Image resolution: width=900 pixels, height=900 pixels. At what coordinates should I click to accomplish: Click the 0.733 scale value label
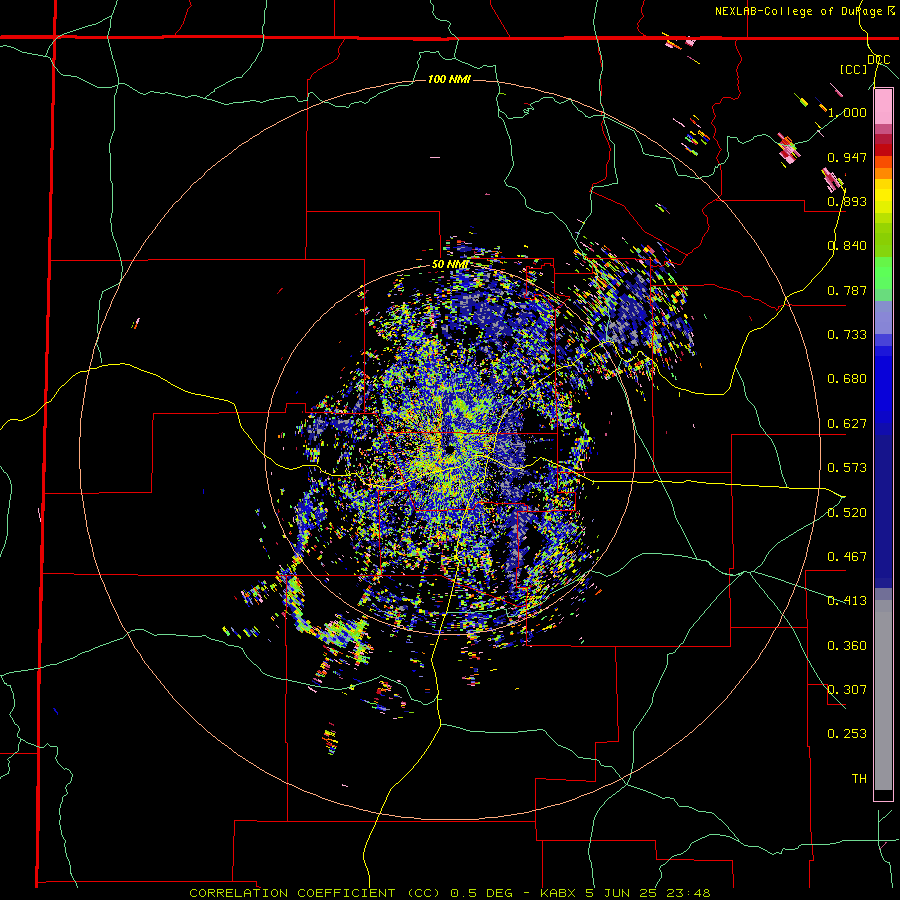847,335
